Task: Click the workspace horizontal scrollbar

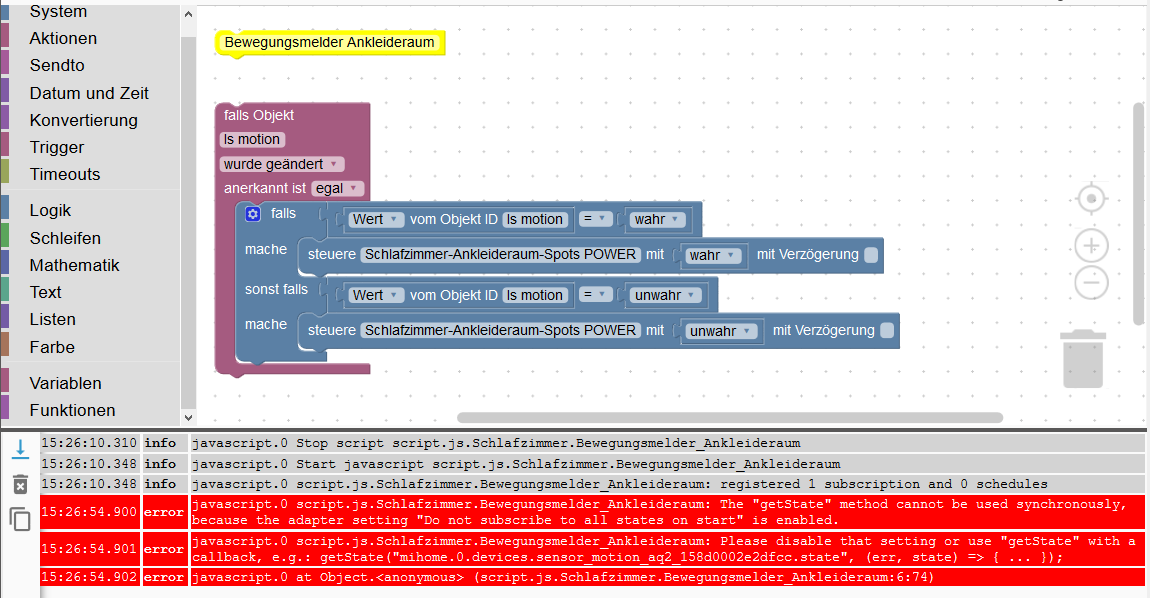Action: pyautogui.click(x=730, y=417)
